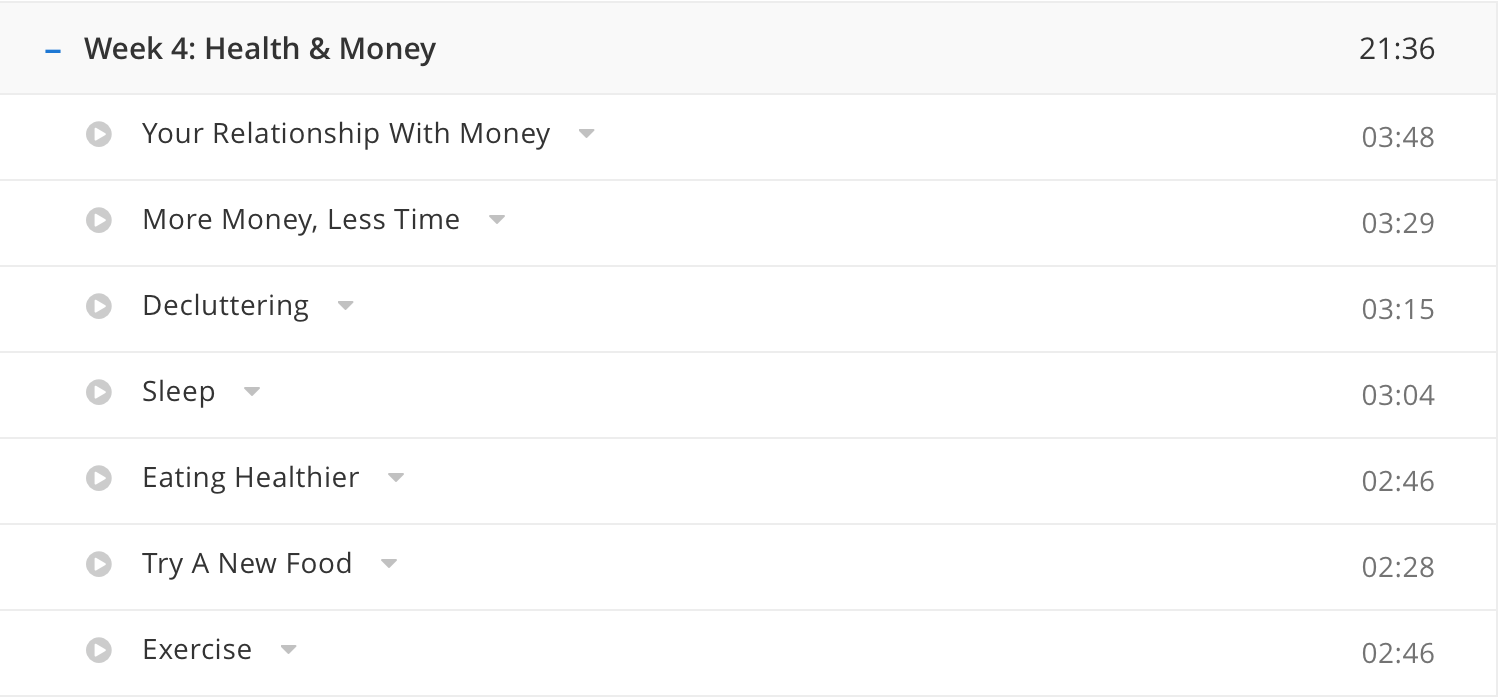Click the Week 4: Health & Money heading
This screenshot has height=698, width=1502.
coord(260,49)
